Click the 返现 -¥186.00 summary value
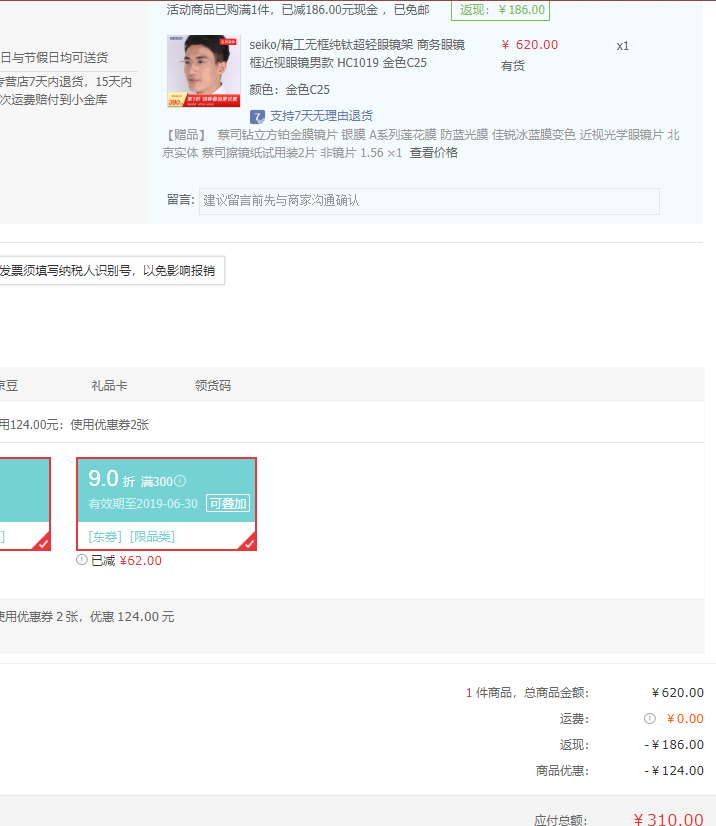The image size is (716, 826). 674,744
